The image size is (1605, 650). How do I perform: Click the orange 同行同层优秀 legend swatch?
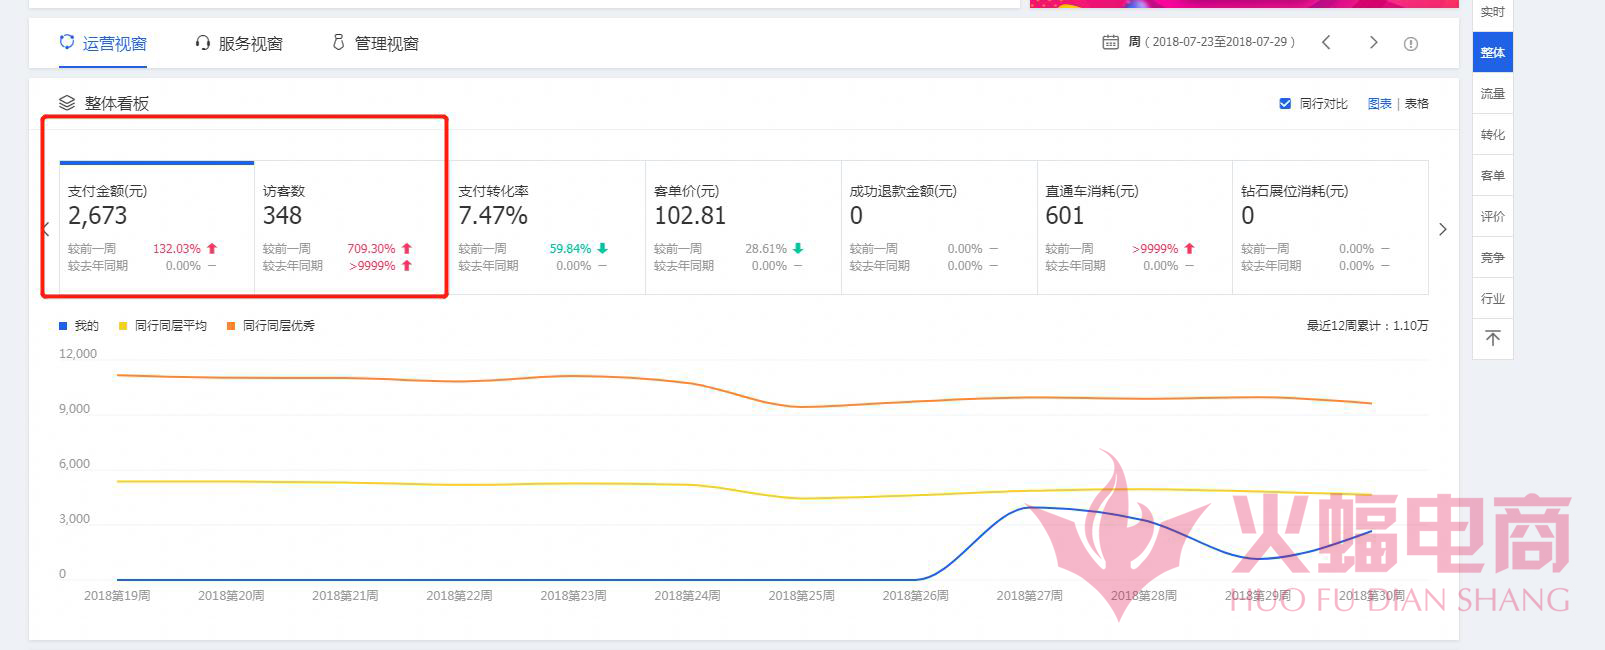(231, 326)
